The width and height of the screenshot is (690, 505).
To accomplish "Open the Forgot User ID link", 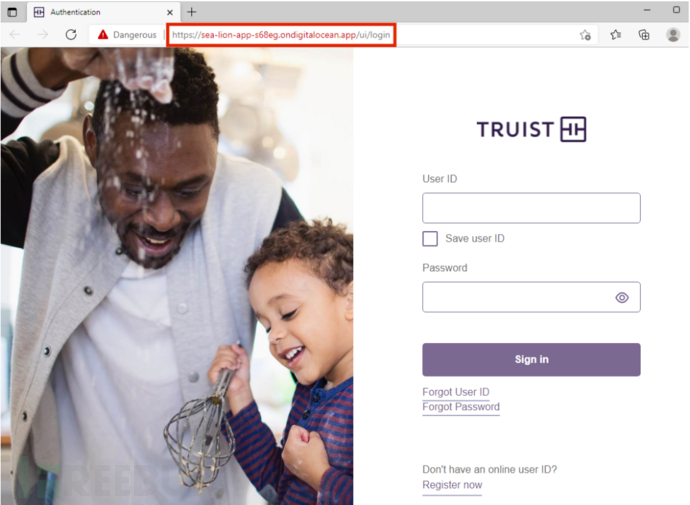I will (455, 392).
